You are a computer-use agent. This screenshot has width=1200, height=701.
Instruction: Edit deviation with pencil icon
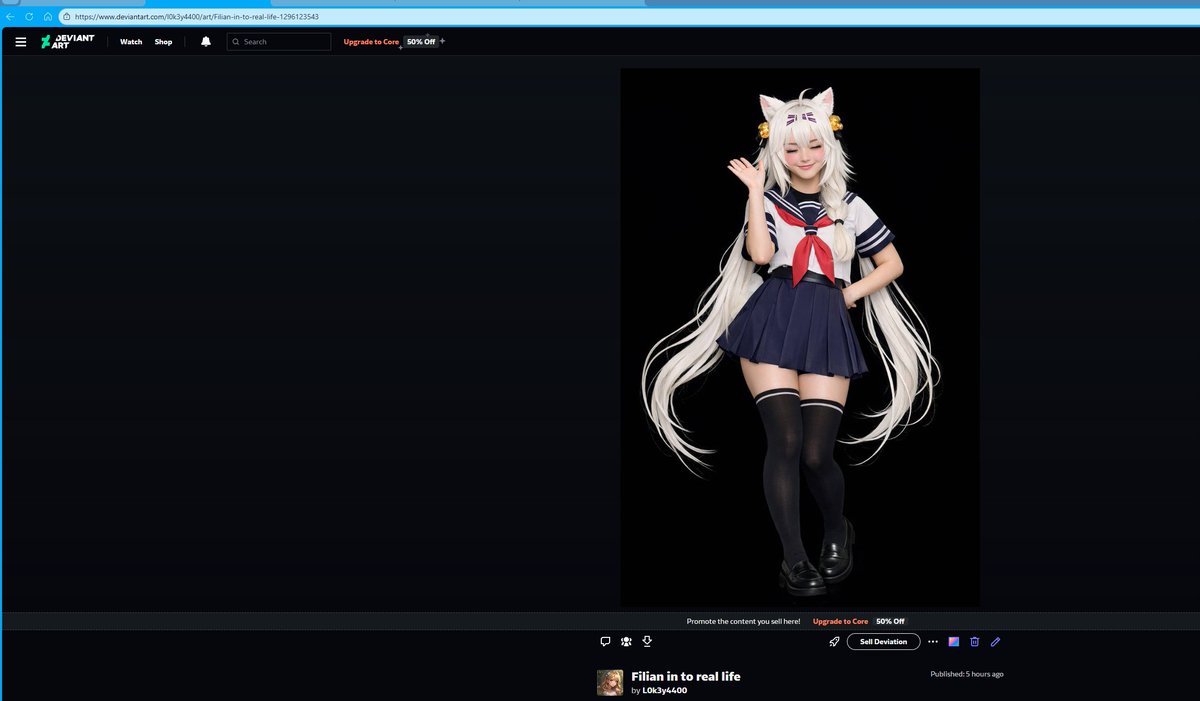tap(996, 641)
